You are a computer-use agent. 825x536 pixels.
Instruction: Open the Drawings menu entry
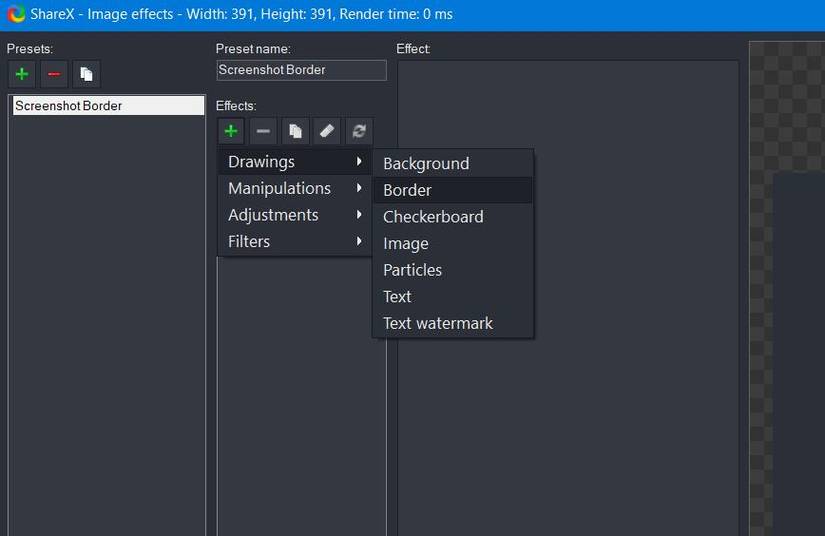tap(295, 161)
